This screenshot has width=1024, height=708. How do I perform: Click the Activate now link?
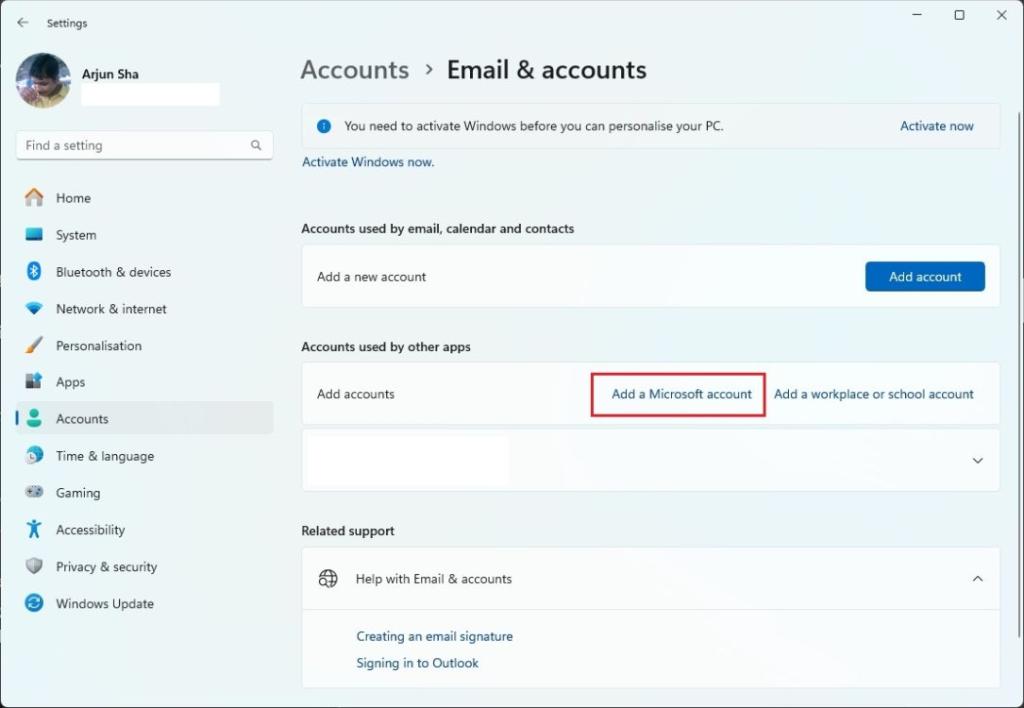pos(936,126)
